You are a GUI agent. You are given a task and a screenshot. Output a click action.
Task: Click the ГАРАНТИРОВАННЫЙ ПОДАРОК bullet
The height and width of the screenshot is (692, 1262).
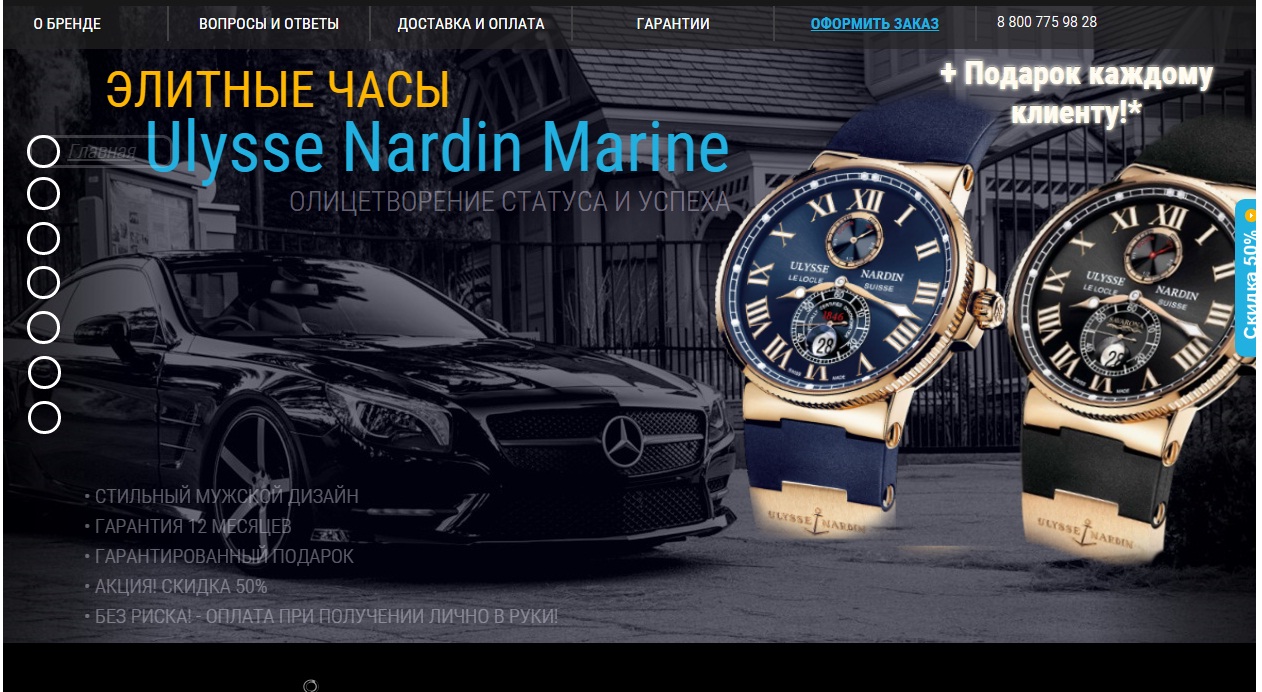[219, 556]
